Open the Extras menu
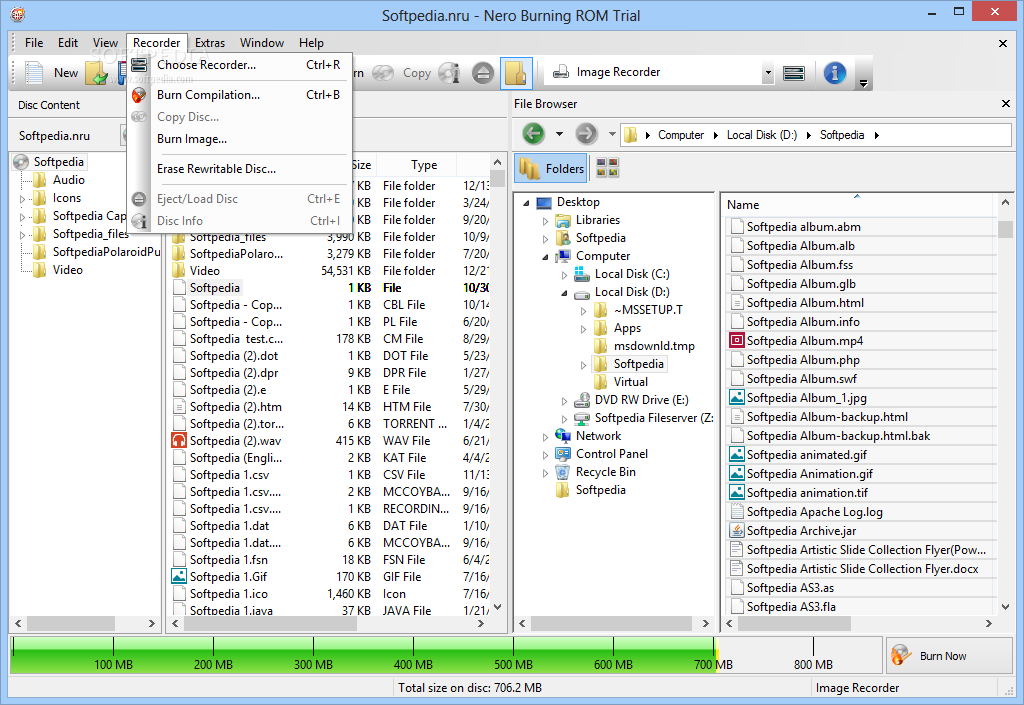The height and width of the screenshot is (705, 1024). click(x=210, y=42)
